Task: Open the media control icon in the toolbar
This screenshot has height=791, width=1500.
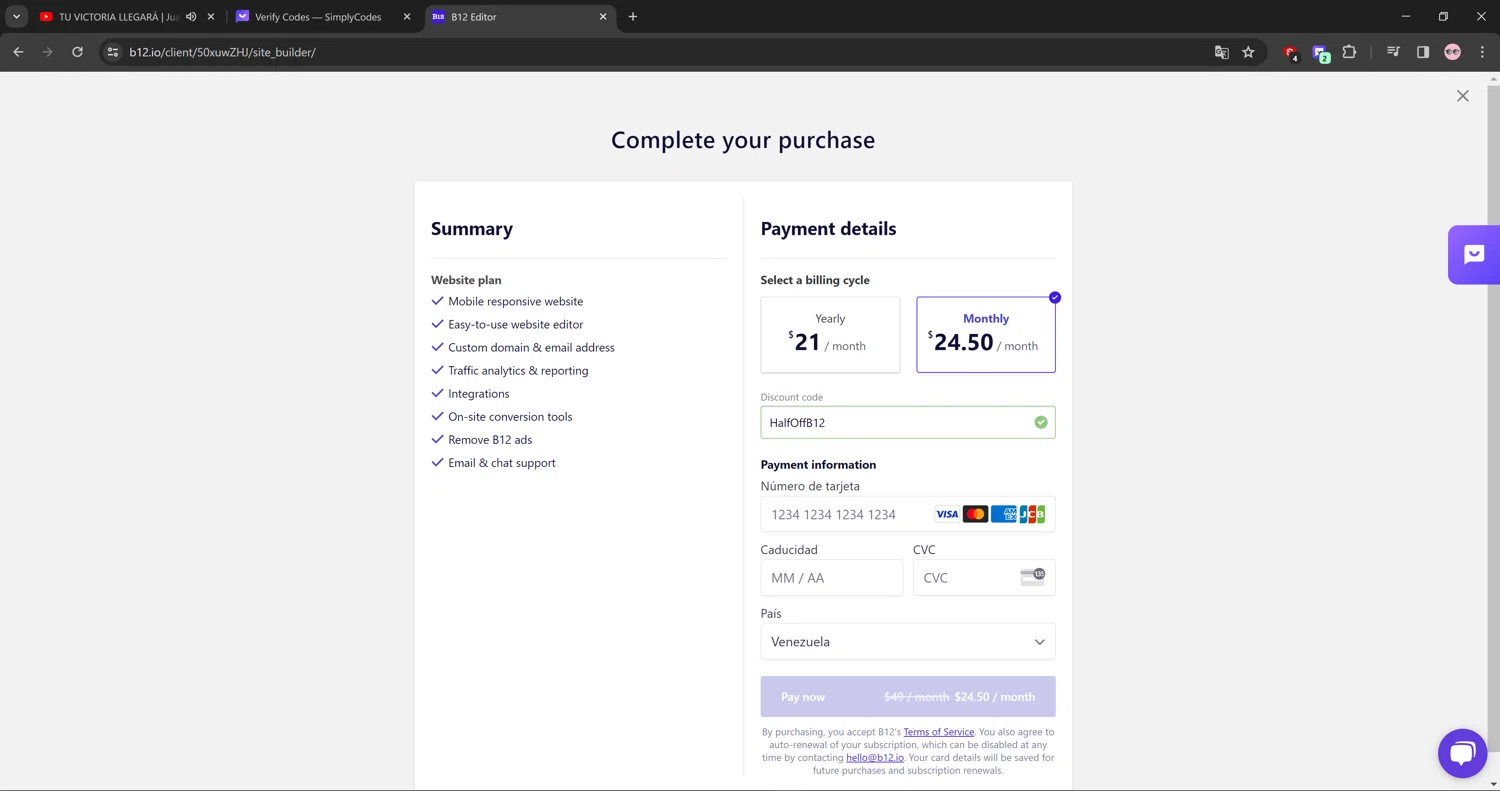Action: coord(1393,52)
